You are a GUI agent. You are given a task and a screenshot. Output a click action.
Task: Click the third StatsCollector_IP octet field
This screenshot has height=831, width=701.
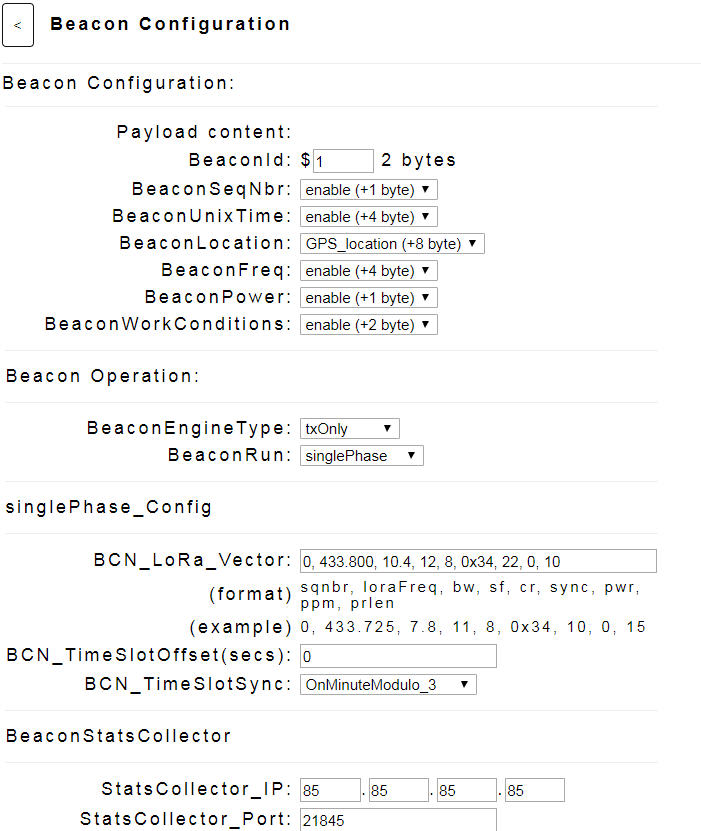466,790
